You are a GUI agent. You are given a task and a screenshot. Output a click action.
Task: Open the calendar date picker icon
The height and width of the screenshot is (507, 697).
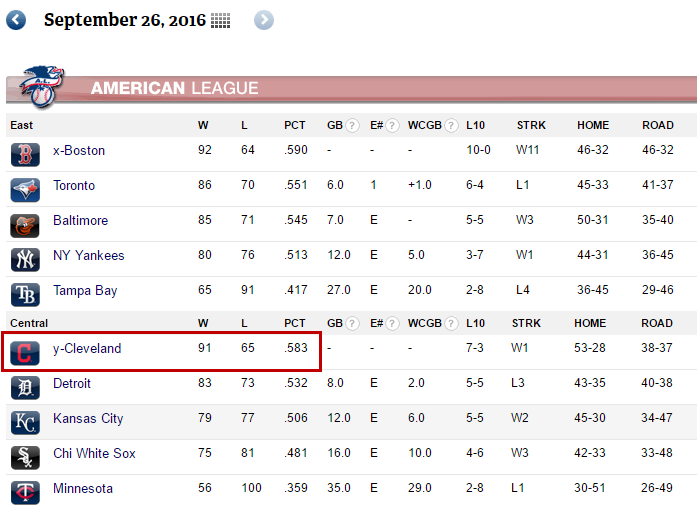[x=220, y=20]
